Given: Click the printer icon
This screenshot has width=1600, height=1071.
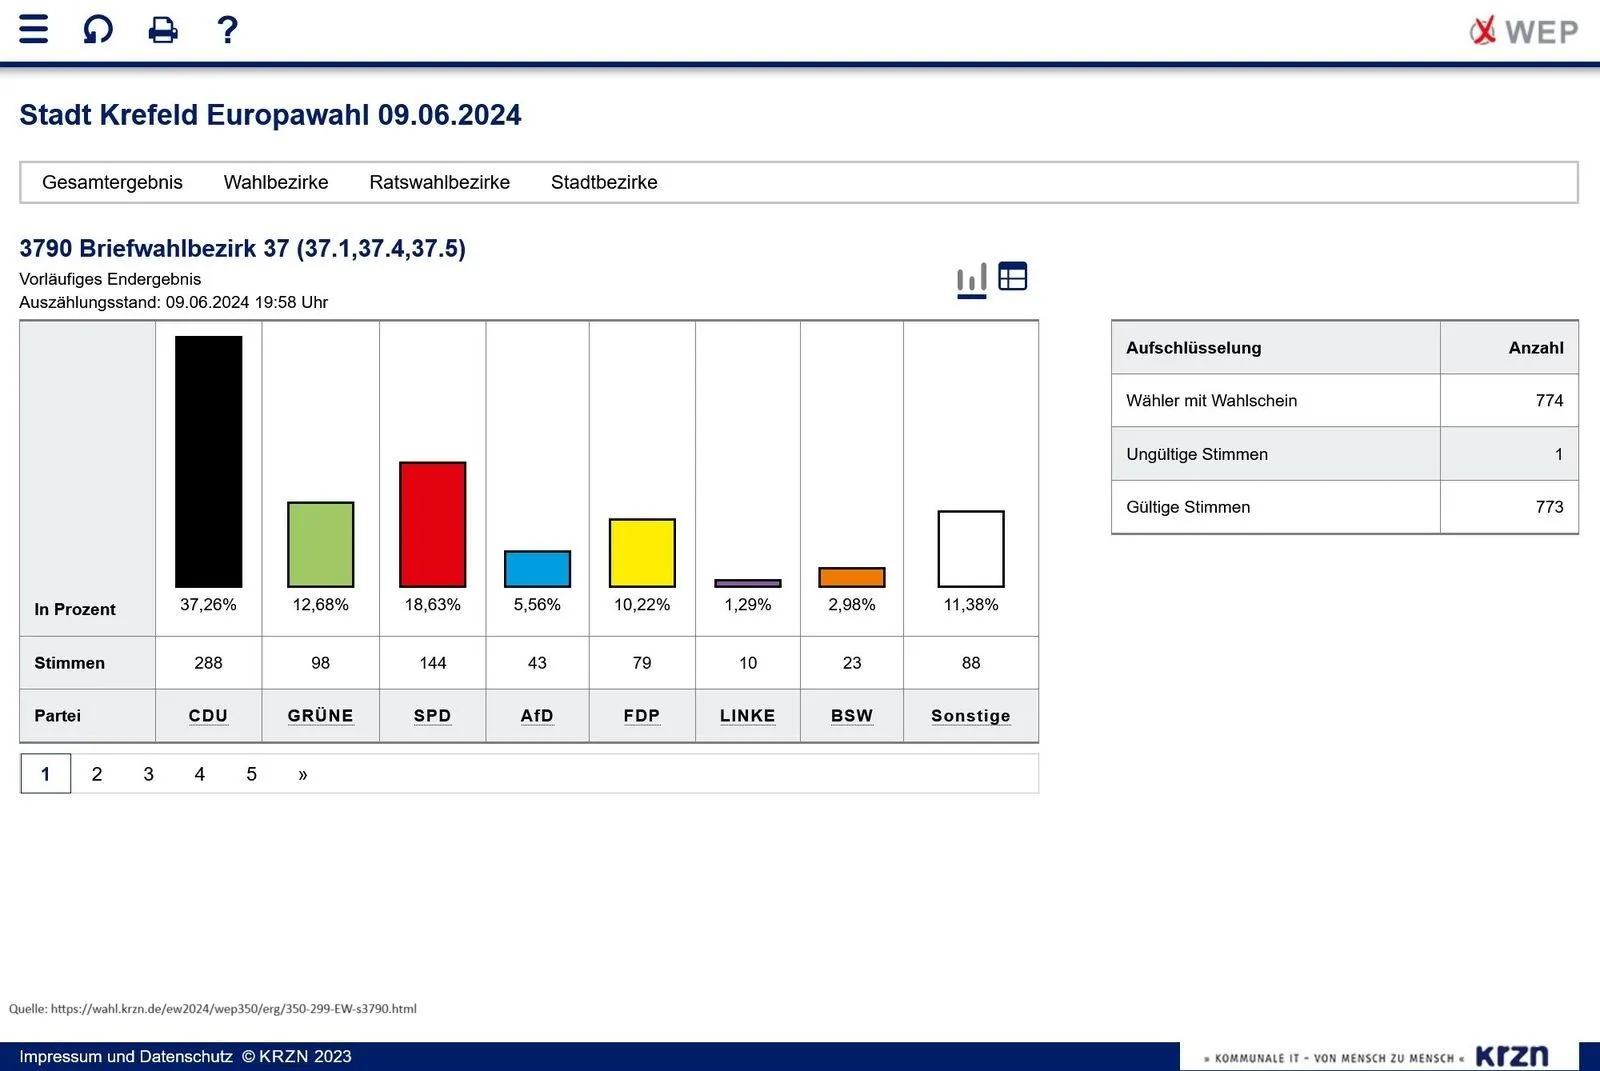Looking at the screenshot, I should [x=163, y=30].
